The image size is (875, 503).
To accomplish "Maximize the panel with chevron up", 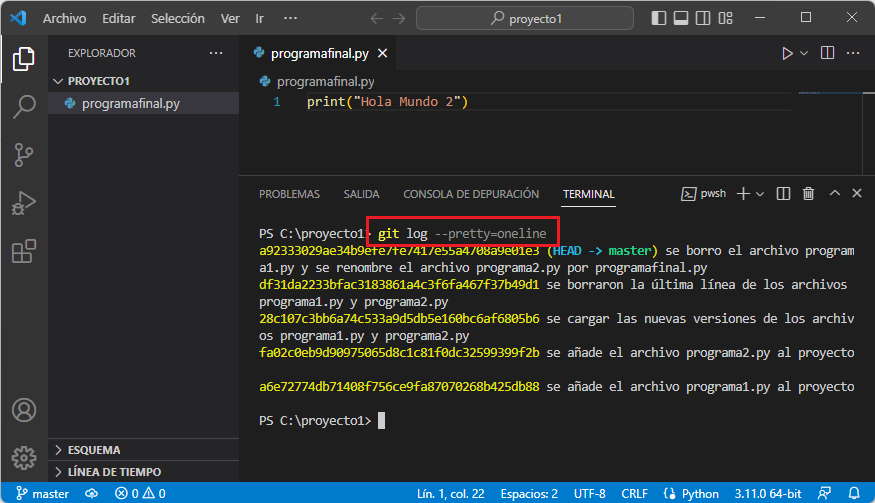I will point(834,193).
